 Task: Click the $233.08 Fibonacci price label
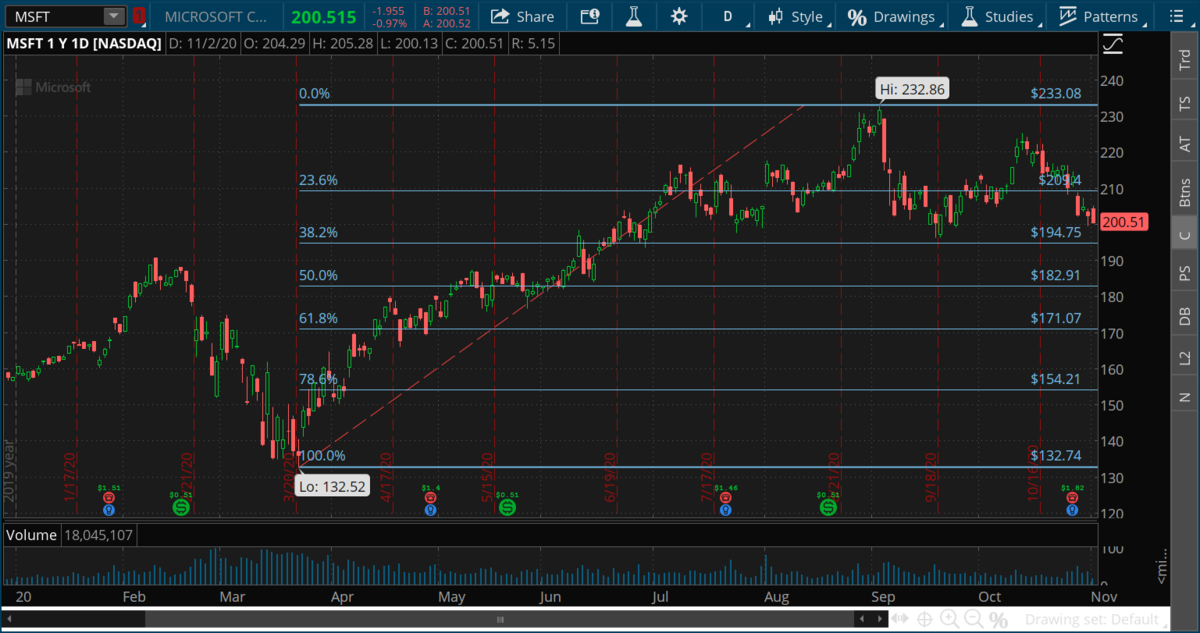point(1056,93)
